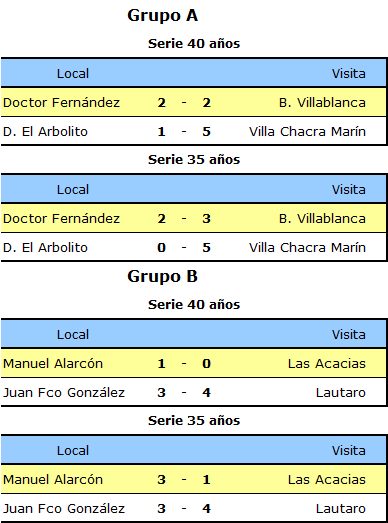This screenshot has width=388, height=523.
Task: Click Juan Fco González in Grupo B Serie 40
Action: click(64, 392)
